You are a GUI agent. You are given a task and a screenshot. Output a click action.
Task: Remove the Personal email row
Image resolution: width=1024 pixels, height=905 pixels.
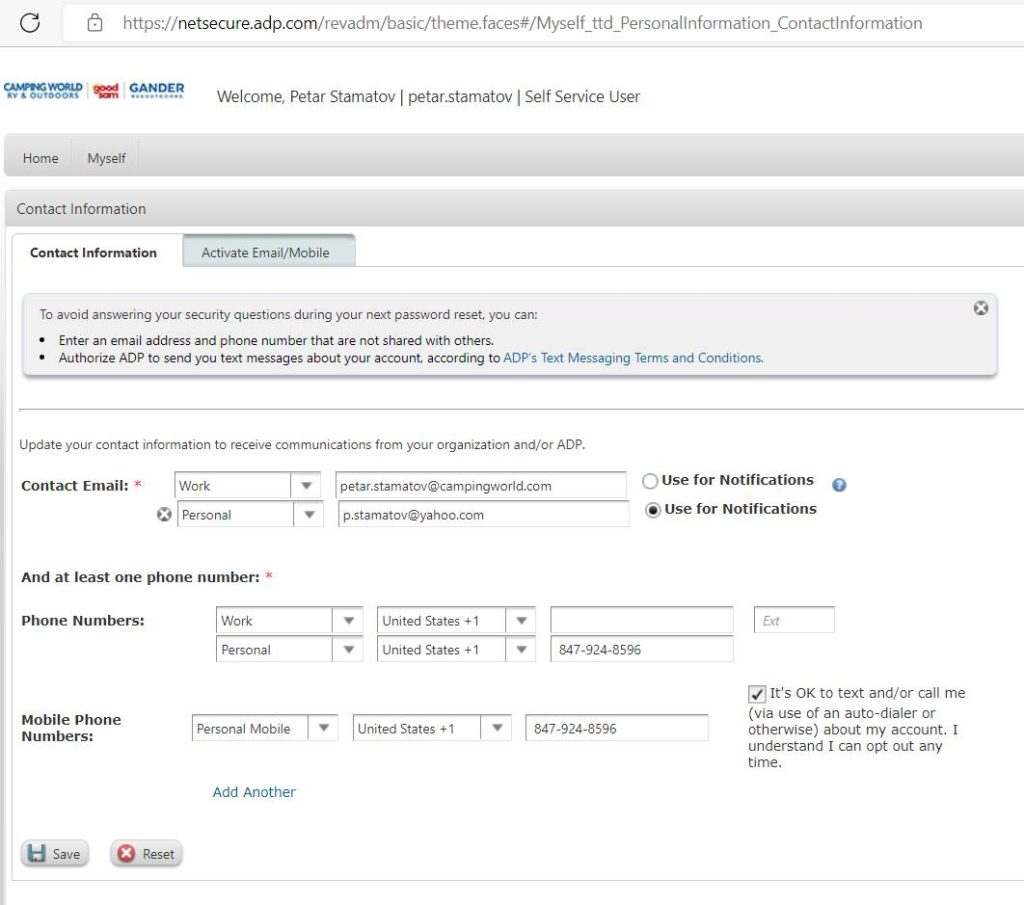click(165, 515)
